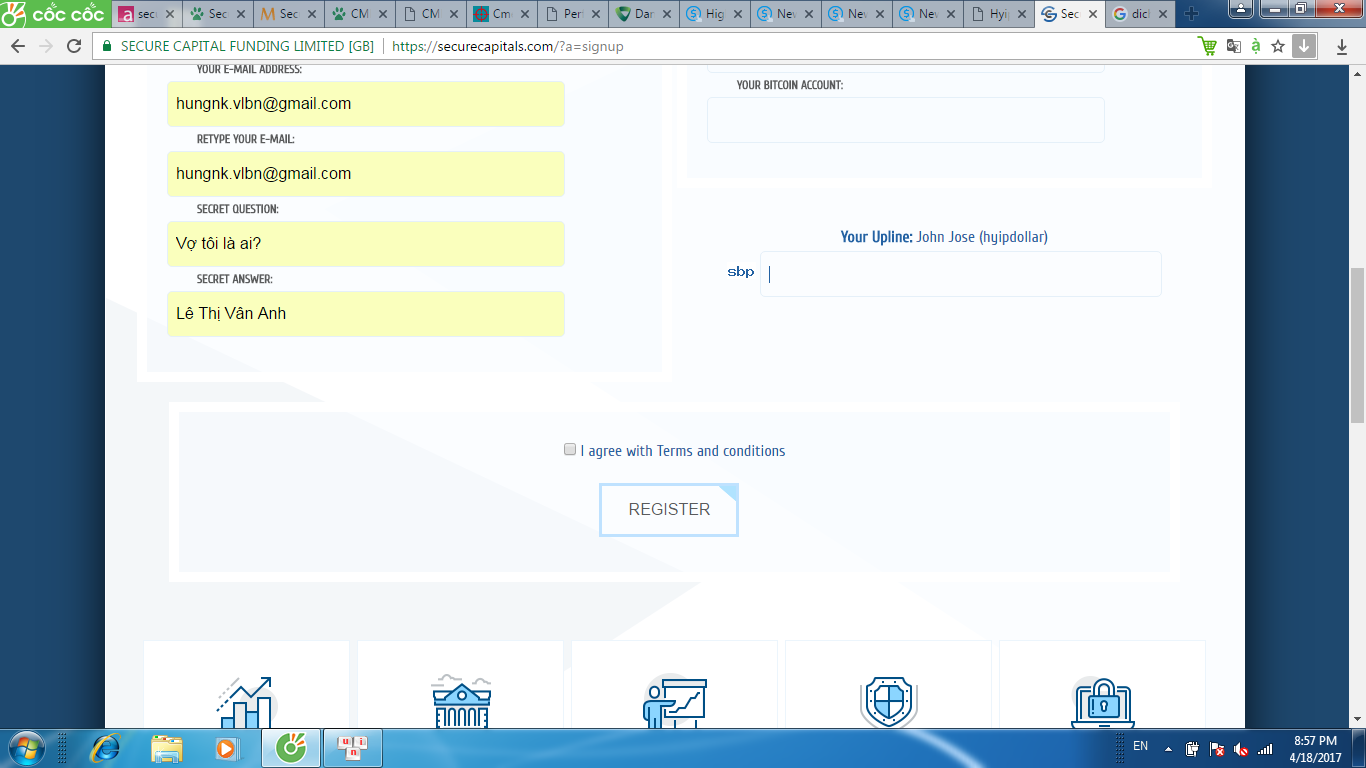1366x768 pixels.
Task: Open a new tab with plus button
Action: (1191, 14)
